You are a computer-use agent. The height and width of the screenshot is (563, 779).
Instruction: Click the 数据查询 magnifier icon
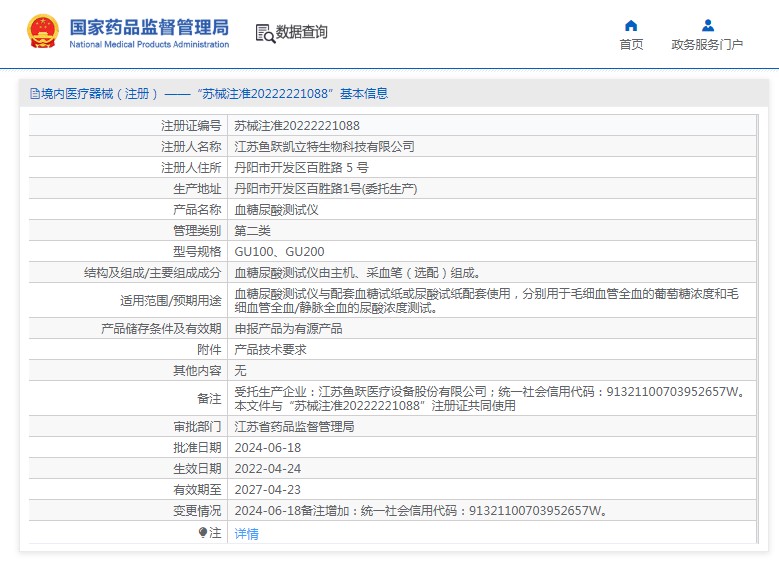pos(265,33)
